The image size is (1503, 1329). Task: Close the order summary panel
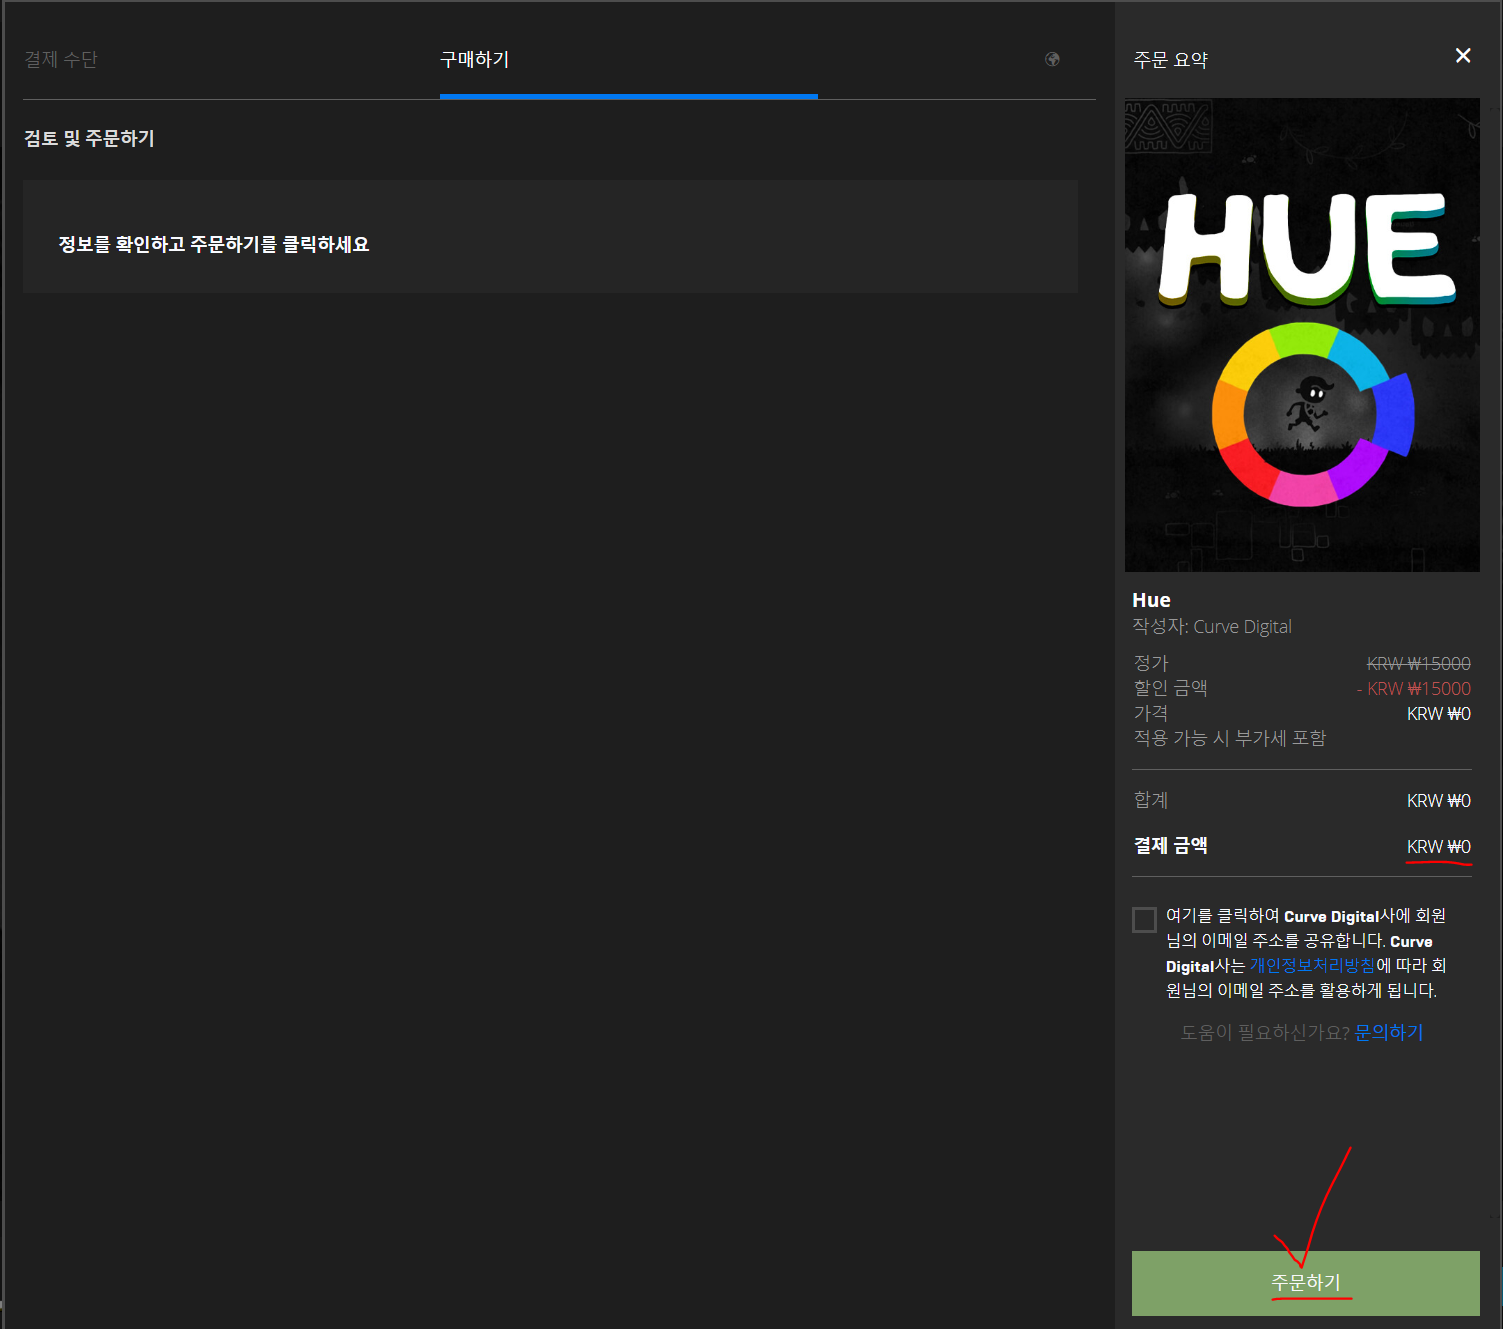[x=1463, y=56]
